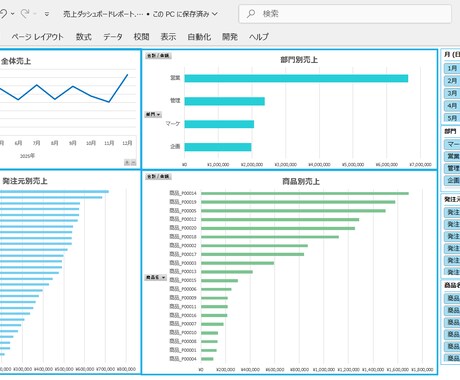
Task: Click 合計/金額 field button in 商品別売上 chart
Action: click(x=158, y=176)
